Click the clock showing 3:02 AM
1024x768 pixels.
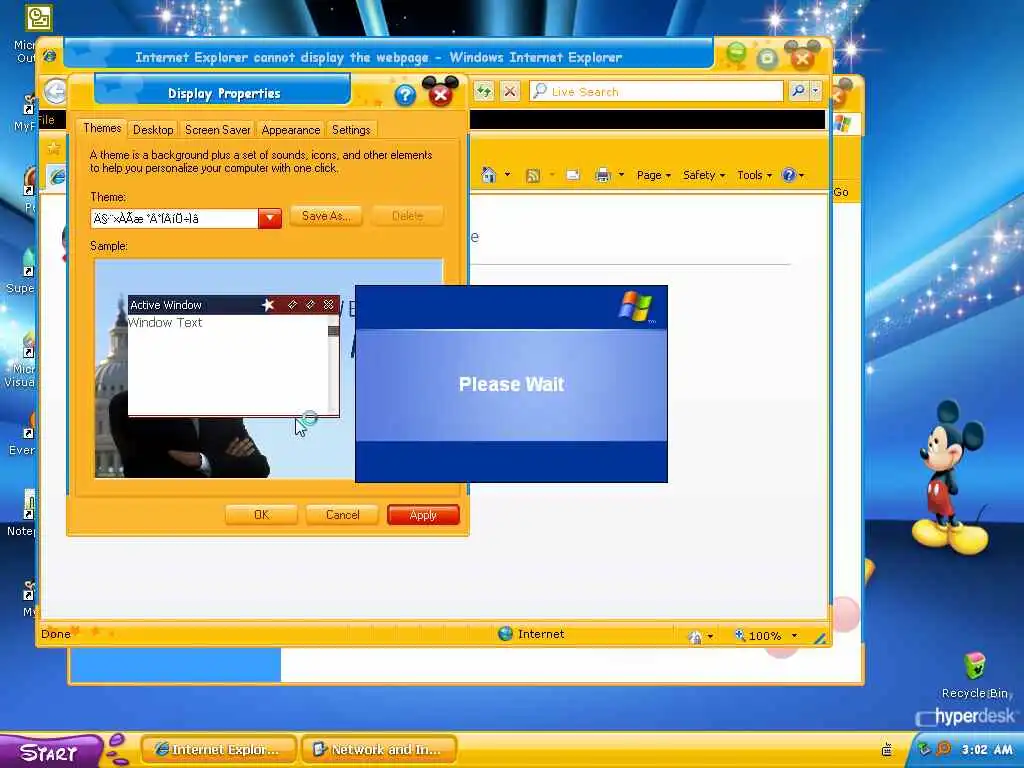(x=987, y=750)
